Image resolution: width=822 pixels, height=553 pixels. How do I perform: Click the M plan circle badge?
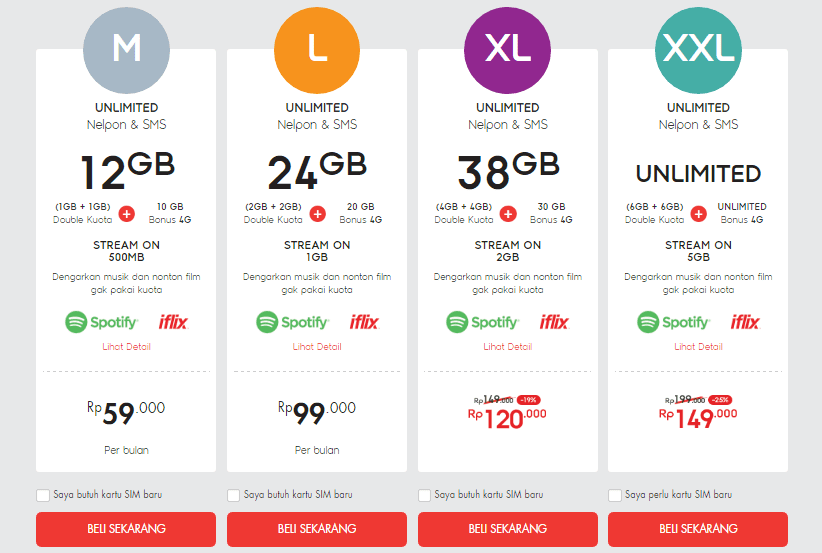click(x=126, y=50)
